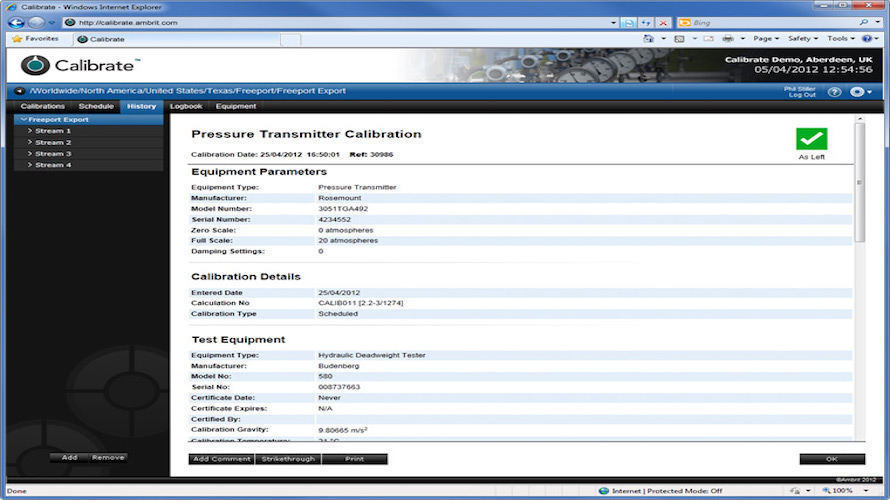The width and height of the screenshot is (890, 500).
Task: Click the Ref 30986 text
Action: 371,154
